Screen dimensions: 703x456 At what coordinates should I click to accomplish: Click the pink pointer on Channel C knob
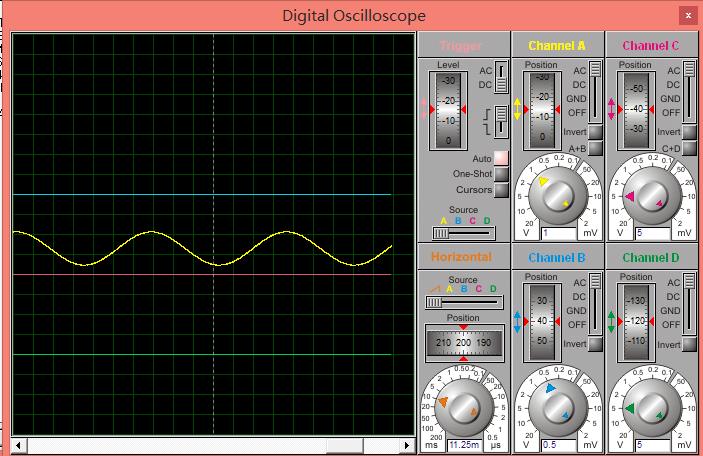click(630, 196)
